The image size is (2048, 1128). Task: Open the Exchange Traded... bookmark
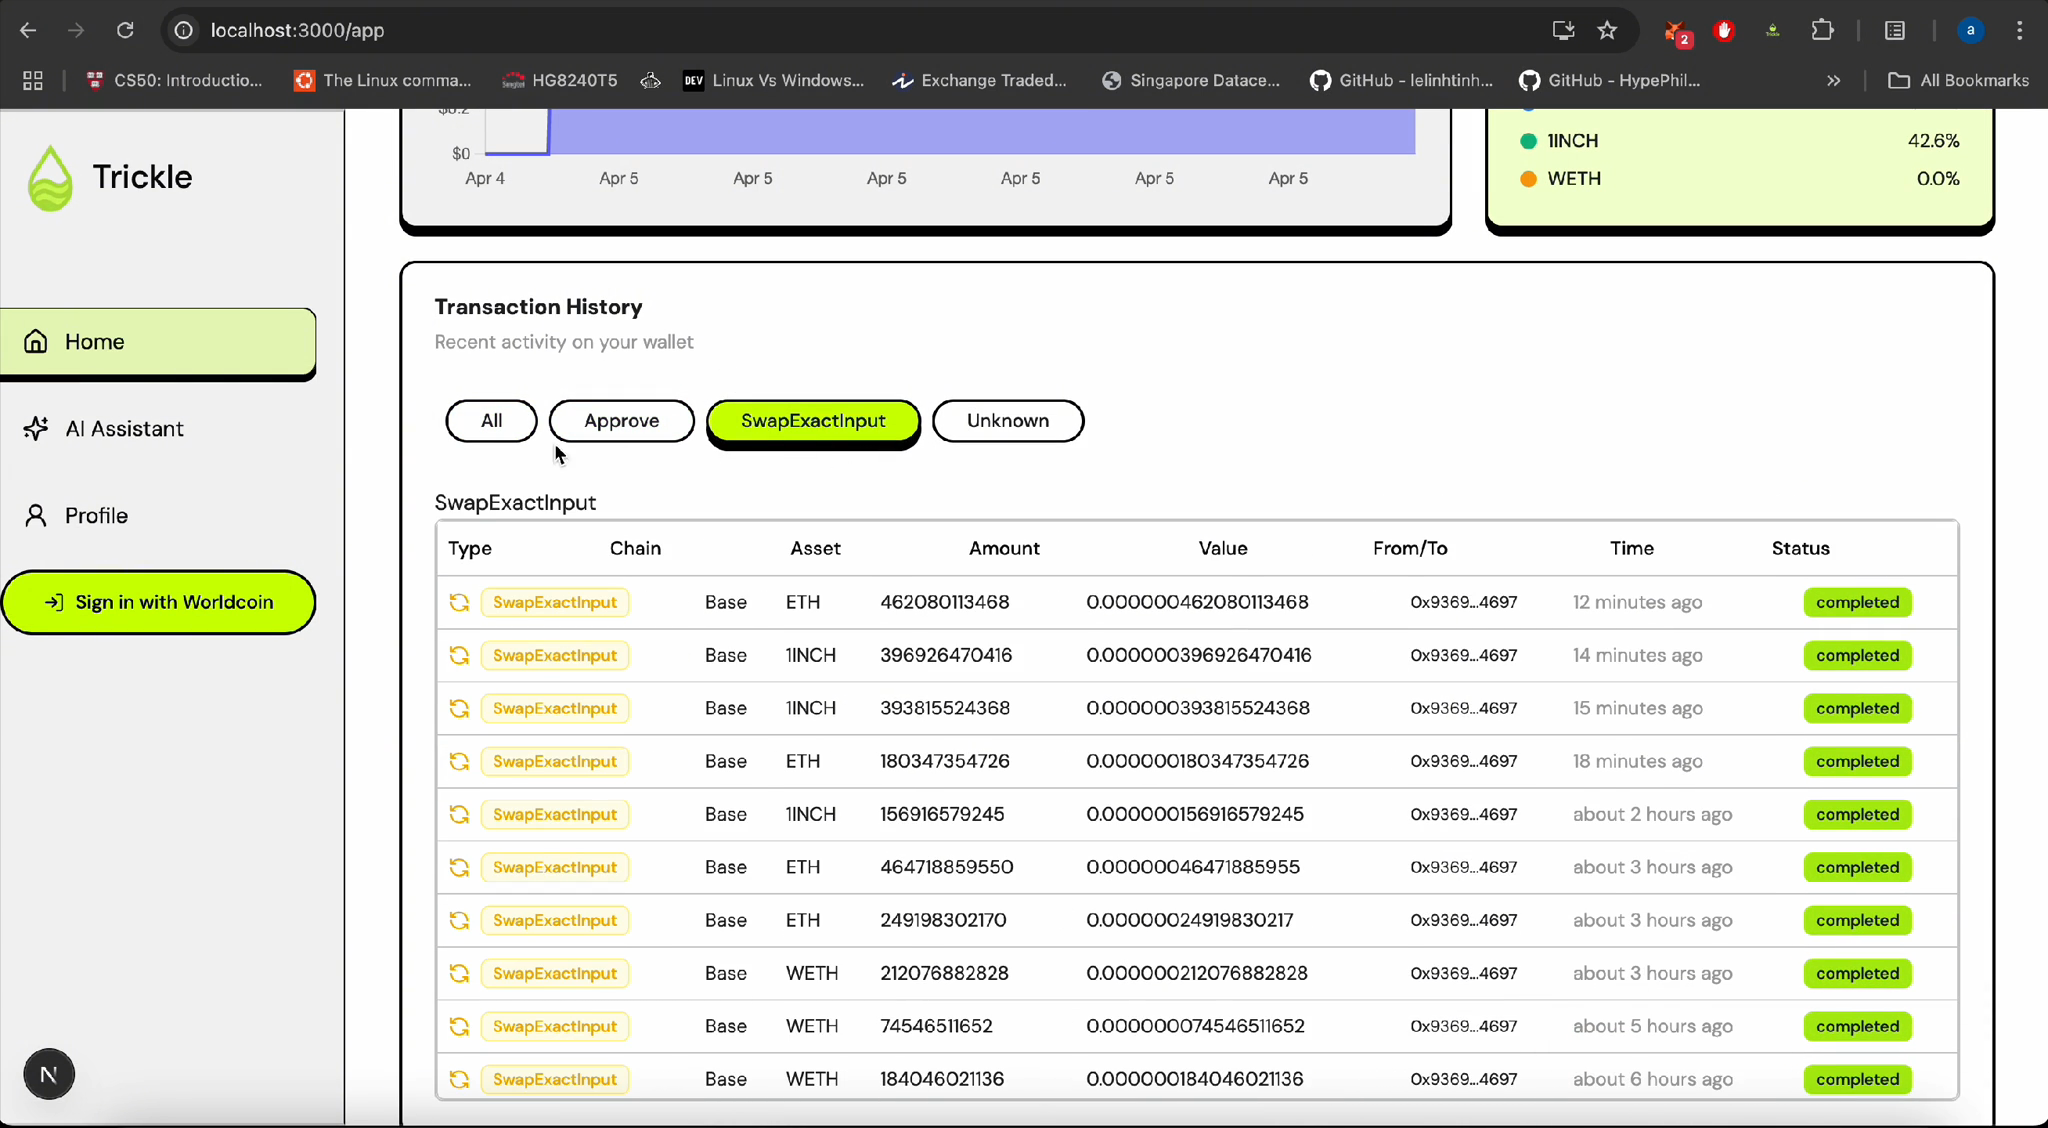980,81
